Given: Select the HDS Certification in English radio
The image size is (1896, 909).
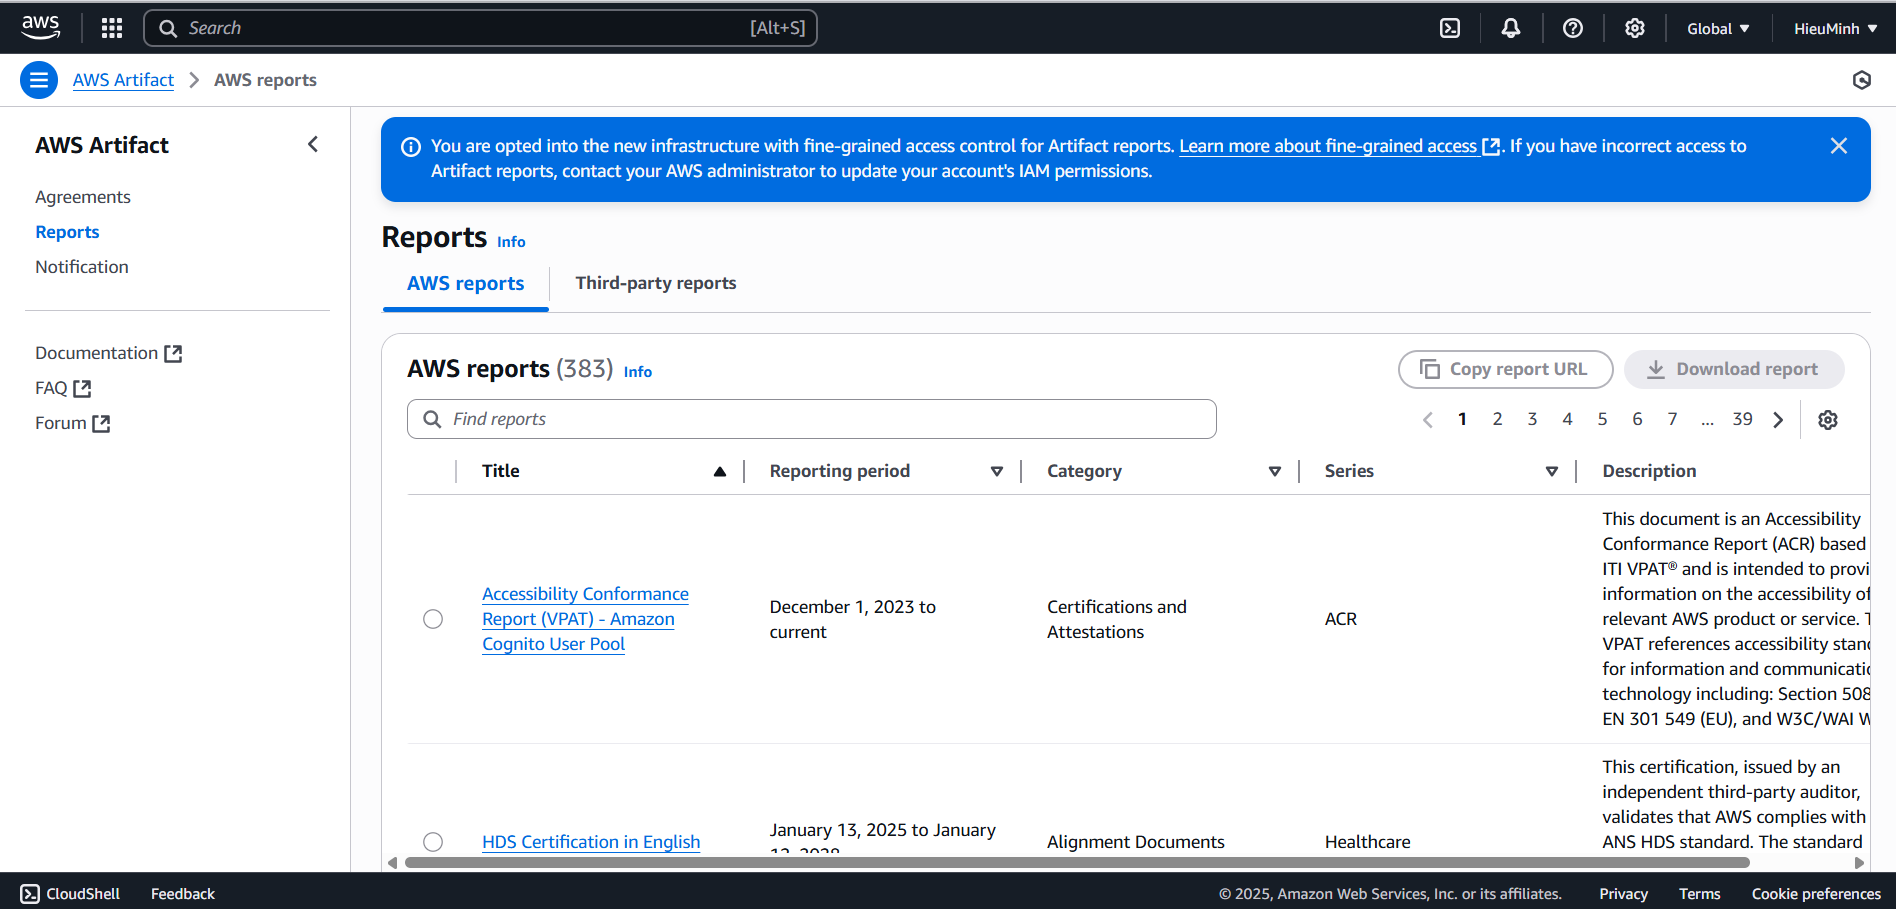Looking at the screenshot, I should tap(433, 842).
